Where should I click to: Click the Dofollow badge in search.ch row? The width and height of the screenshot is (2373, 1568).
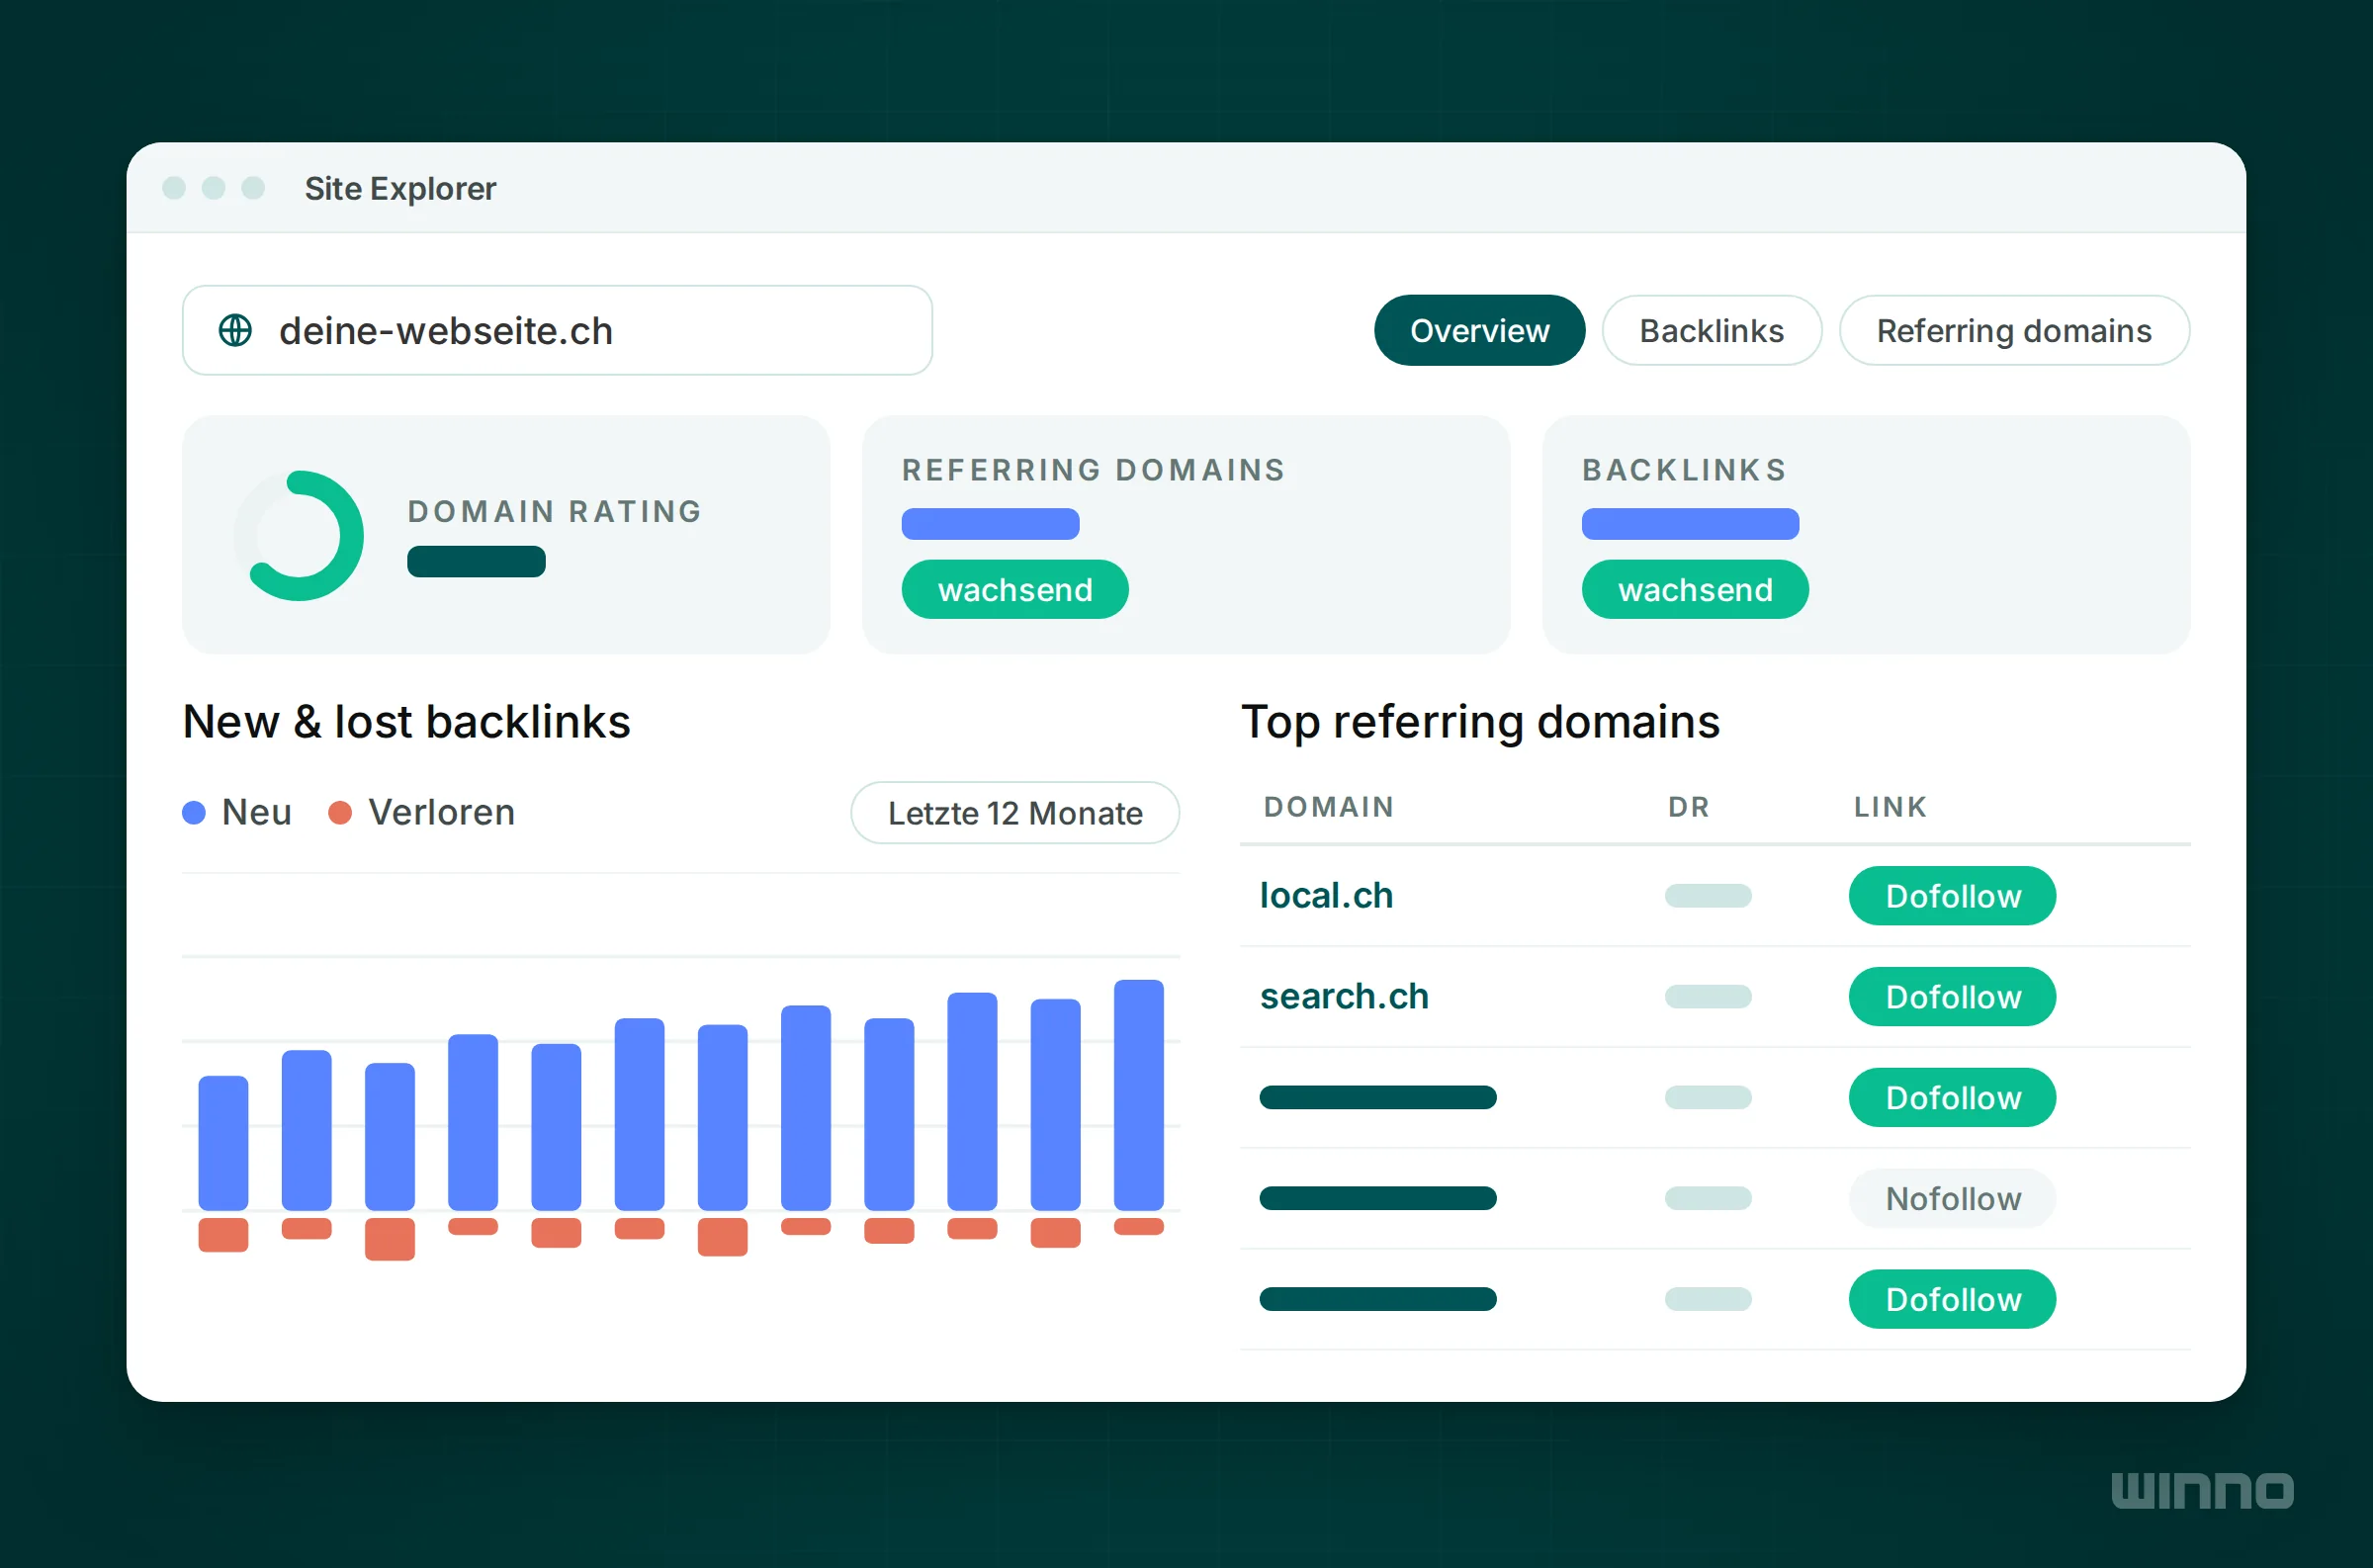tap(1952, 997)
